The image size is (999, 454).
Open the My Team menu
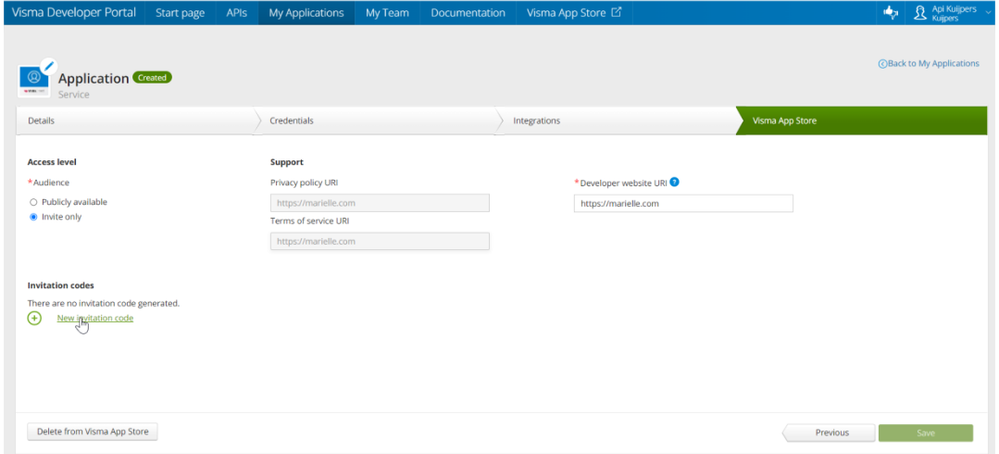[x=387, y=13]
